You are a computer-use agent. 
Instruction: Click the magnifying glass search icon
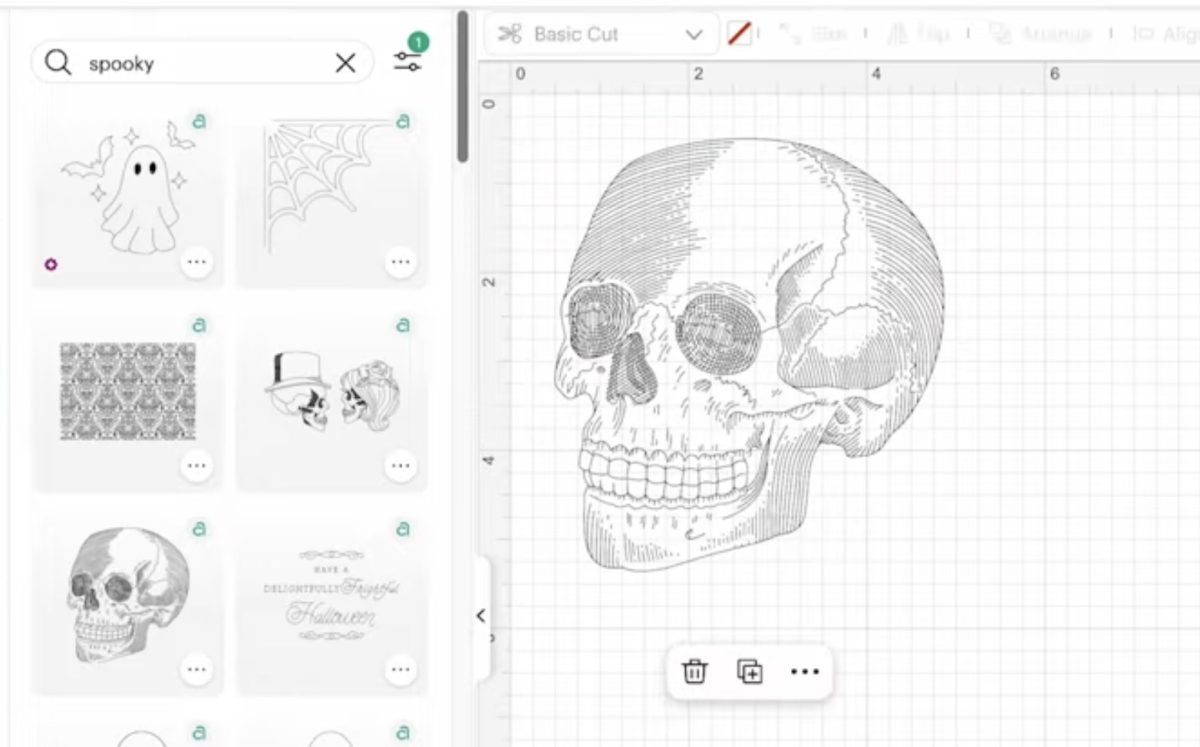coord(58,63)
